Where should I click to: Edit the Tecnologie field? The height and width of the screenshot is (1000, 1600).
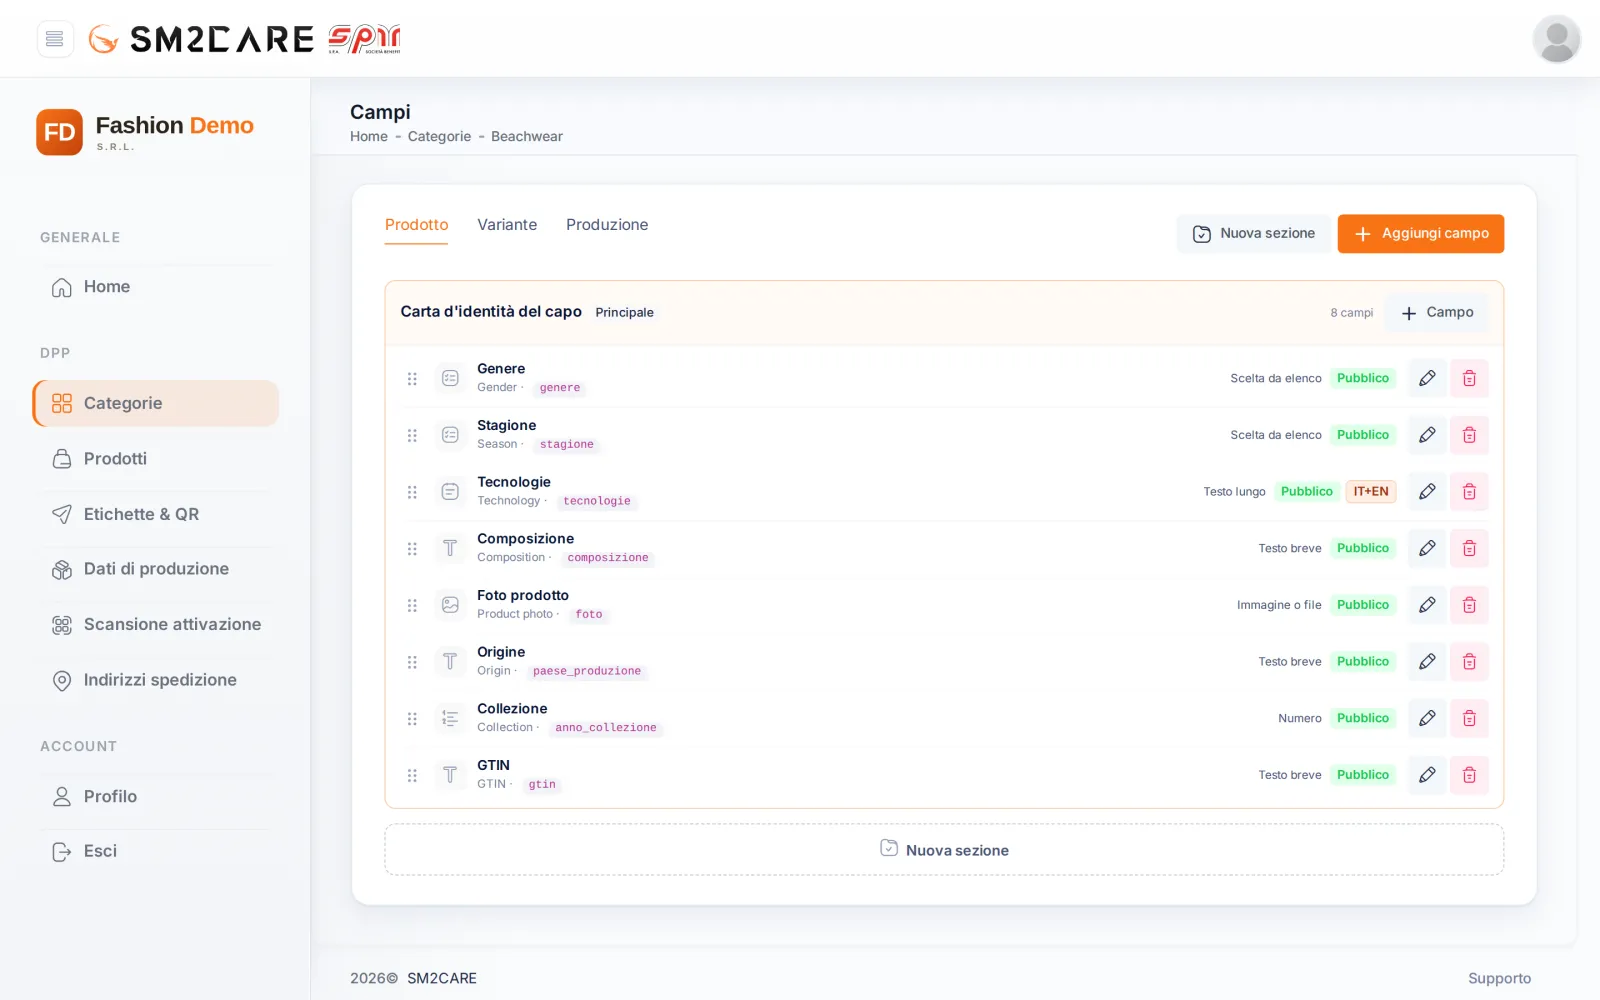1427,492
